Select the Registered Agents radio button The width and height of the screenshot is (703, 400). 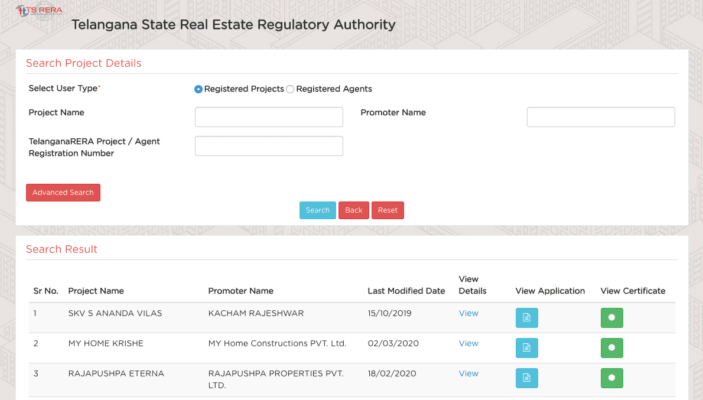290,89
